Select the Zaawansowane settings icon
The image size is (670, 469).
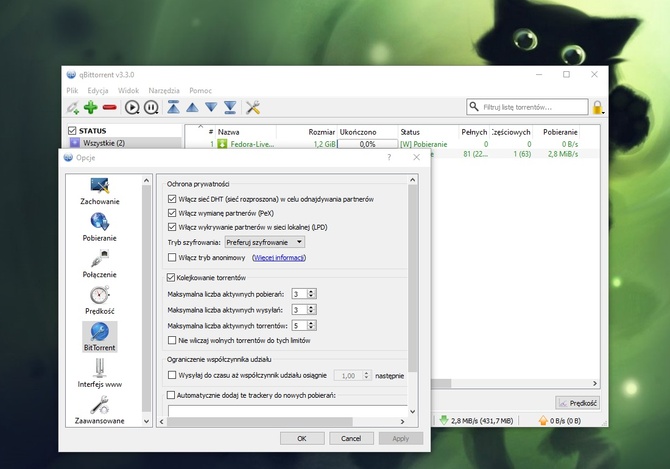pyautogui.click(x=100, y=409)
